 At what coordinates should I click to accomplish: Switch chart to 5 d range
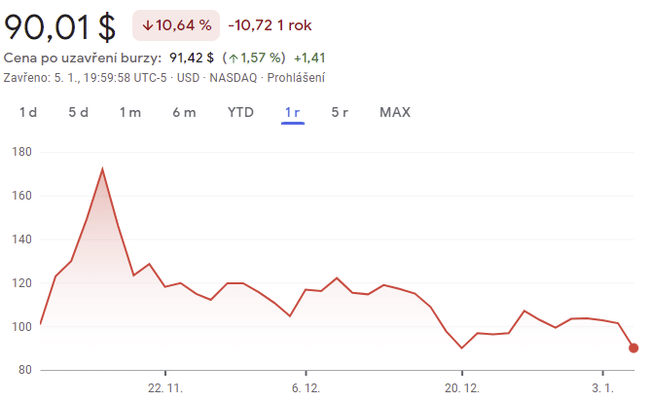pos(78,112)
